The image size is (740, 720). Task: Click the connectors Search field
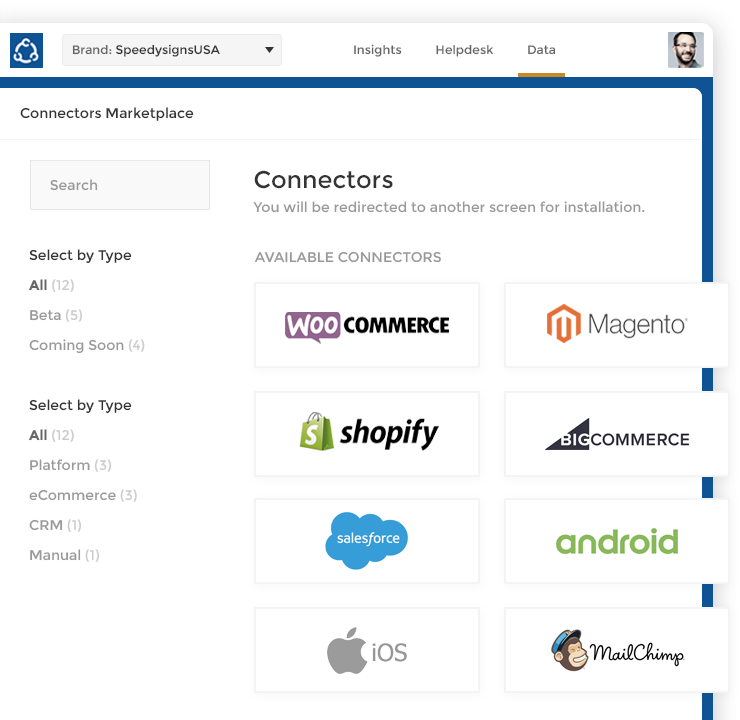120,185
